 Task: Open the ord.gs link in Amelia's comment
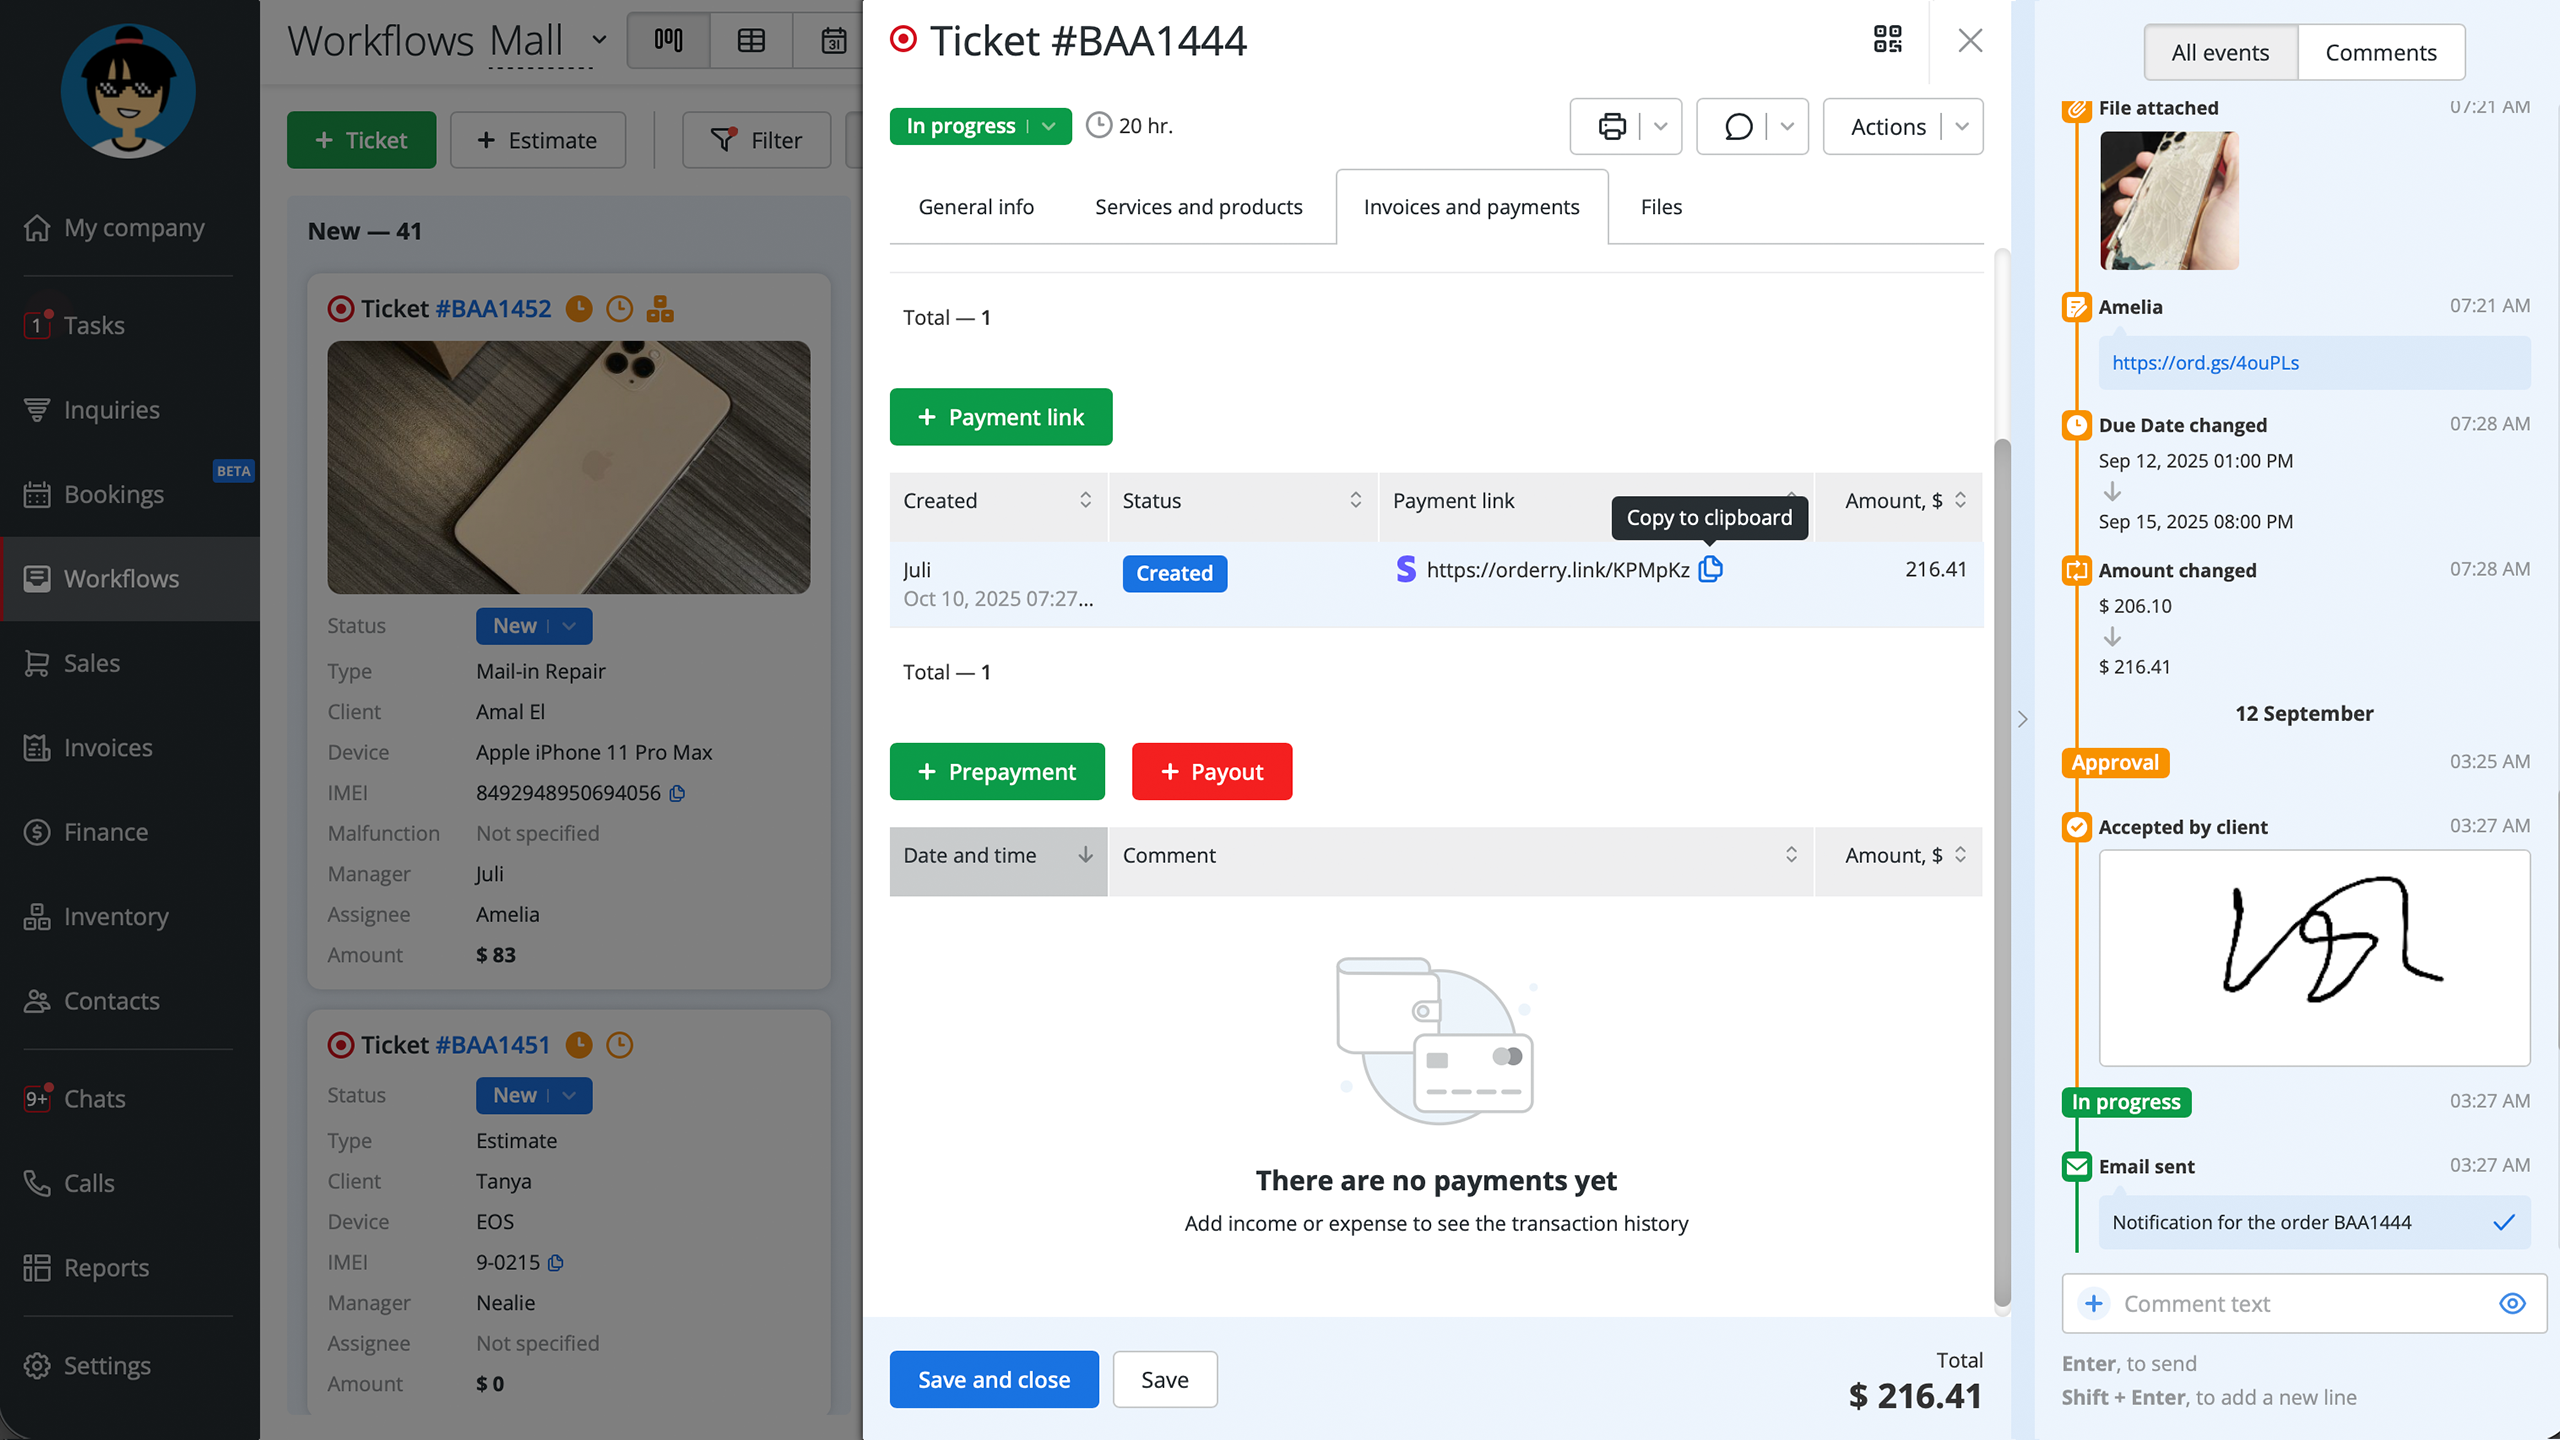2205,363
